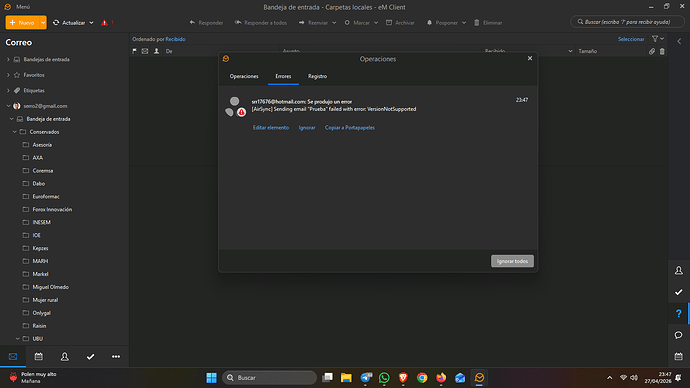Open Brave browser from the taskbar
The width and height of the screenshot is (690, 388).
403,377
